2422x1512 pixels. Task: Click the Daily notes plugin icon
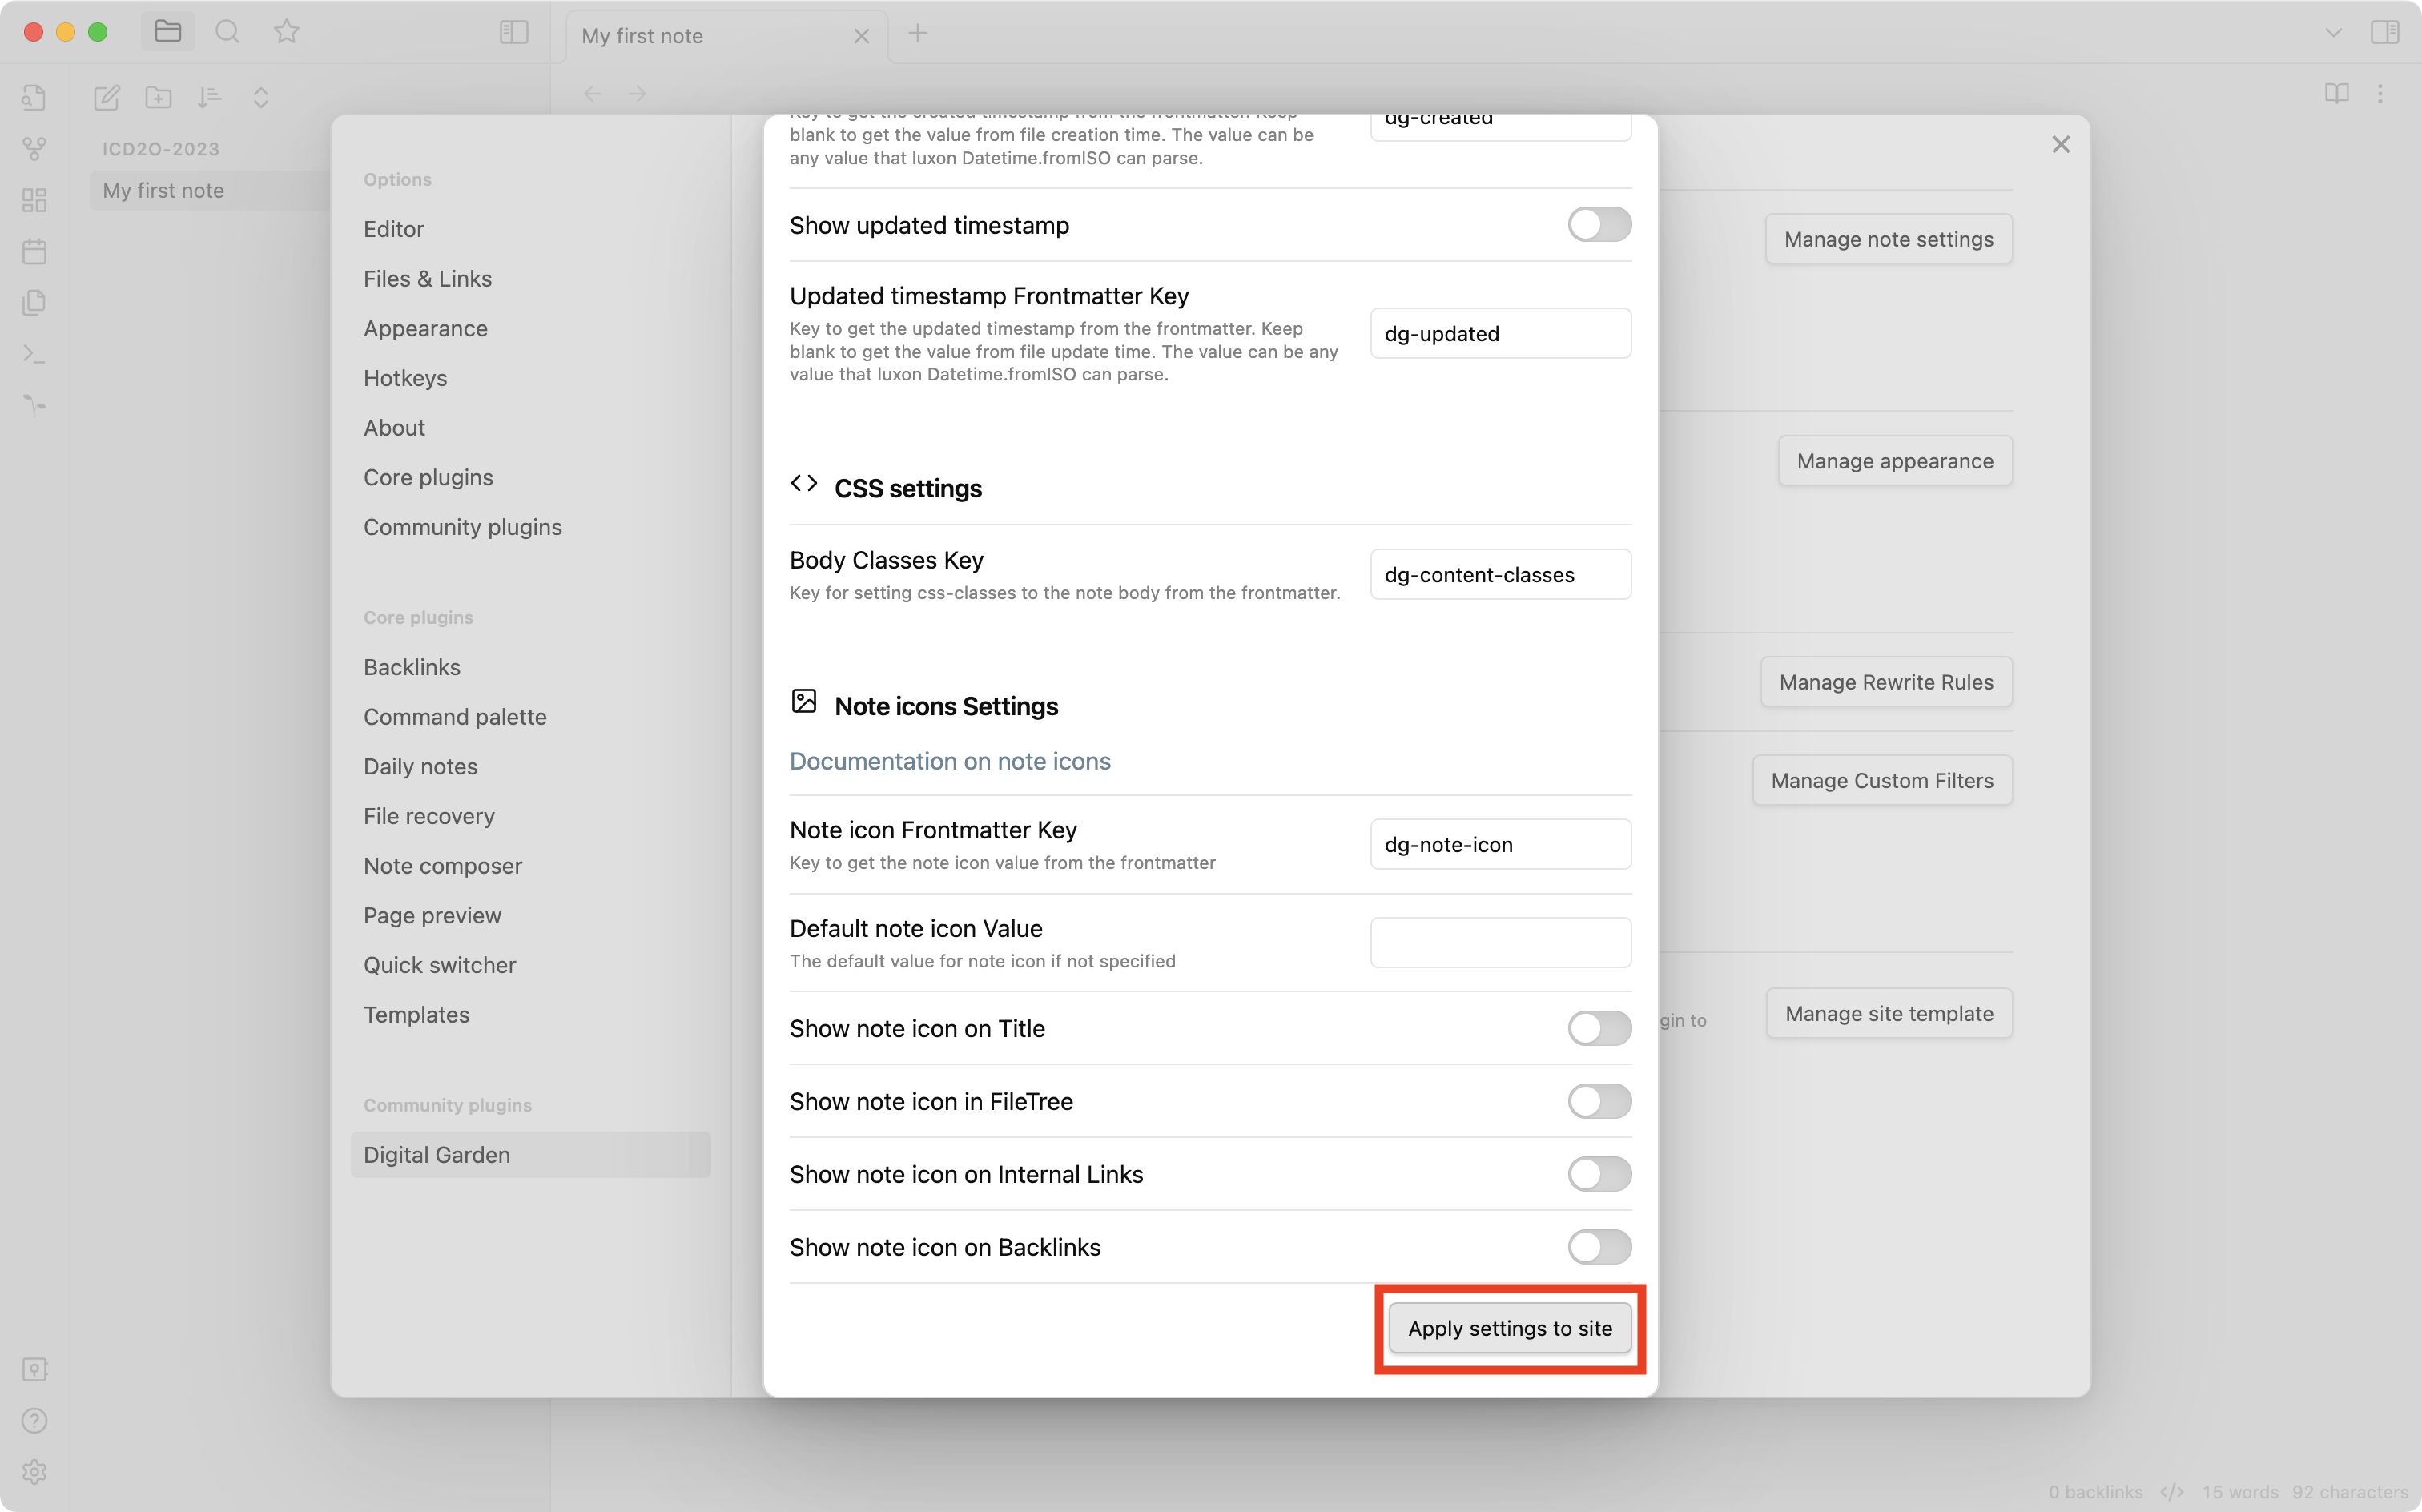33,251
